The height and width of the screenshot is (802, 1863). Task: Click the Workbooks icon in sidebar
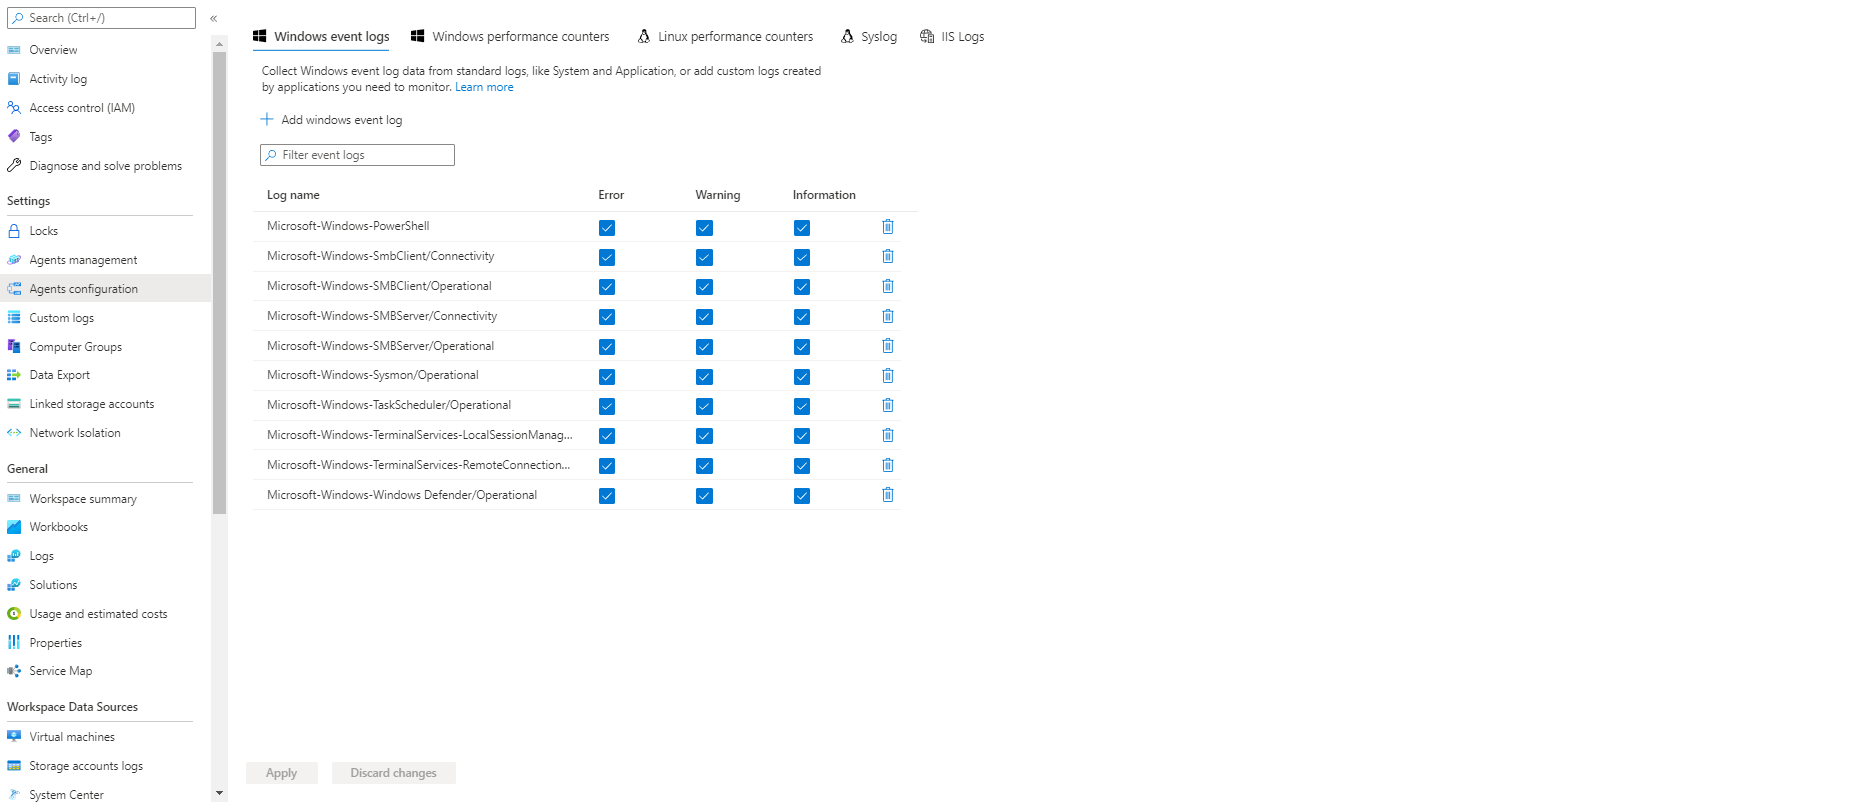14,527
